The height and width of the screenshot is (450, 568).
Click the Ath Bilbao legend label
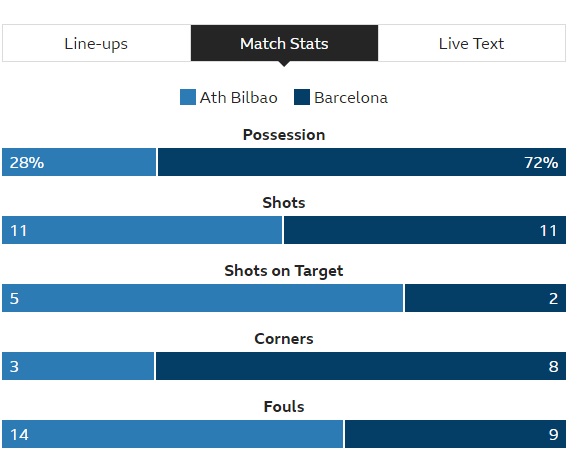coord(239,98)
